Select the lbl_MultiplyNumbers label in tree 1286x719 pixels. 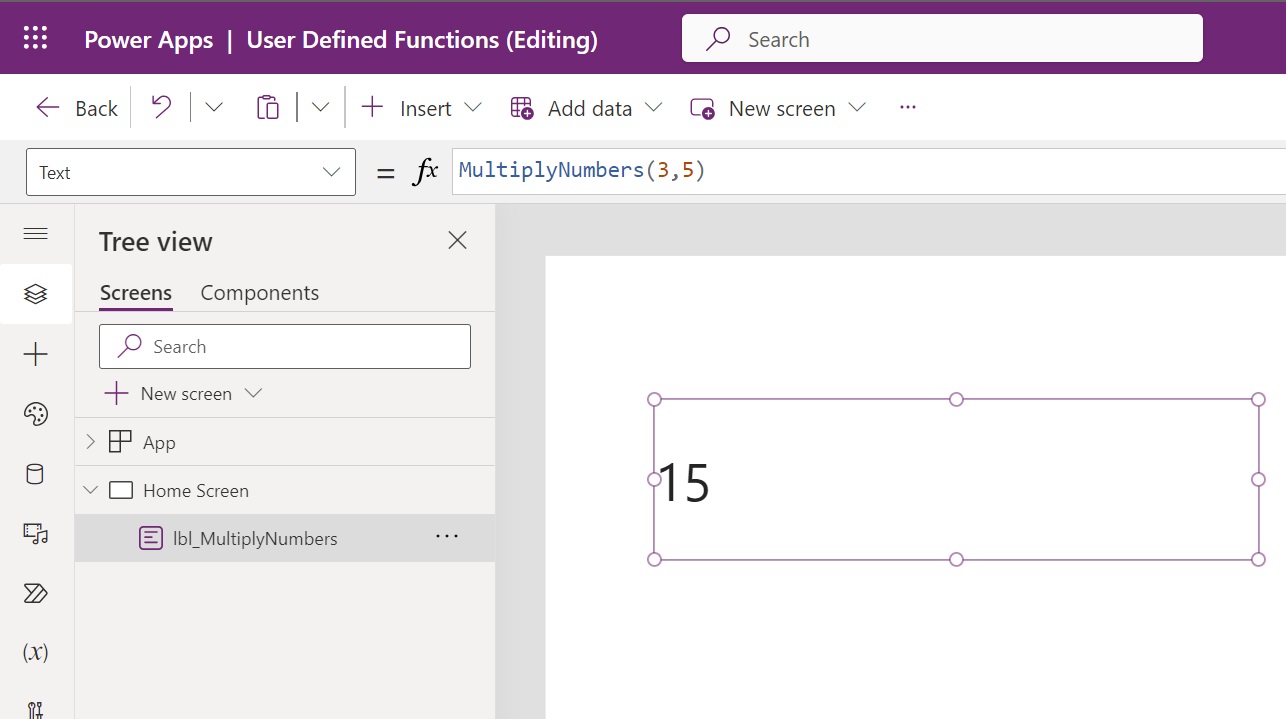click(x=253, y=538)
